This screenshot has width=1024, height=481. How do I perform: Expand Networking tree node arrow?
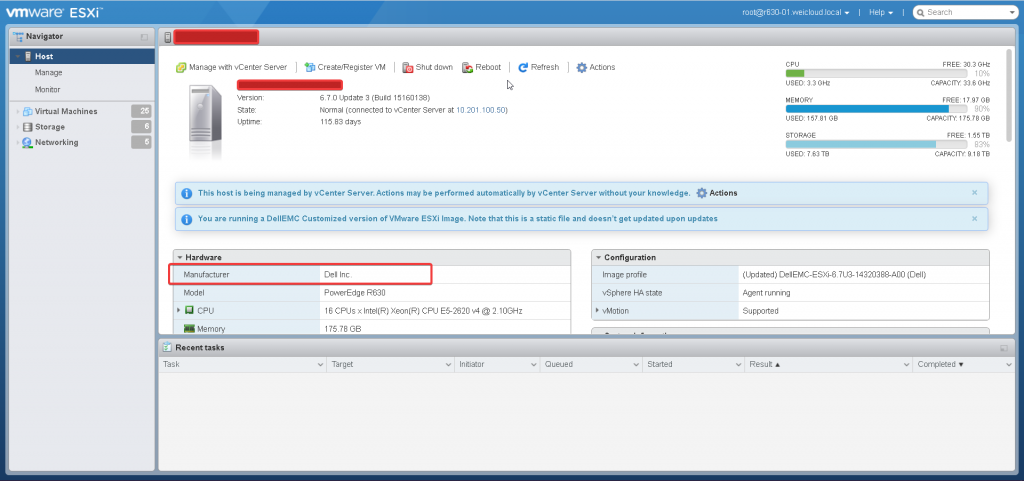tap(18, 143)
